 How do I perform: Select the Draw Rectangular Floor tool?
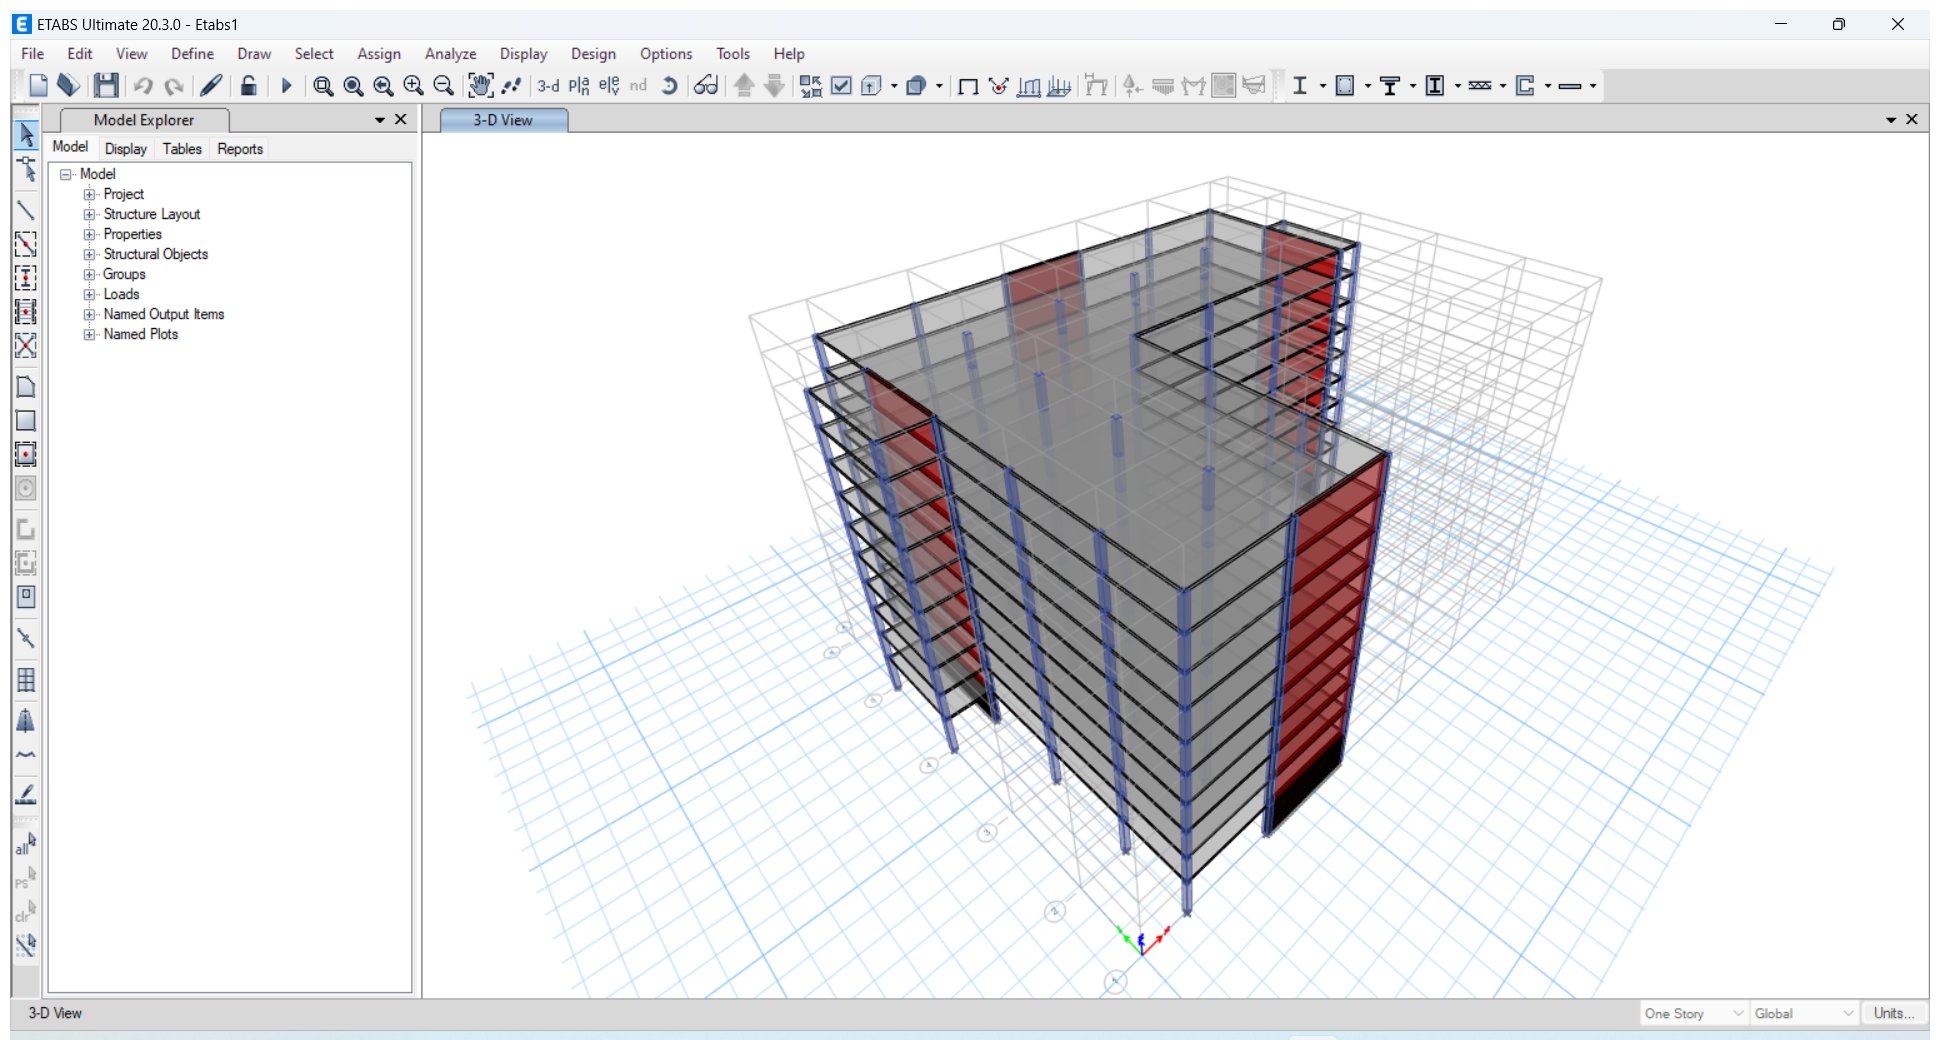pos(26,421)
